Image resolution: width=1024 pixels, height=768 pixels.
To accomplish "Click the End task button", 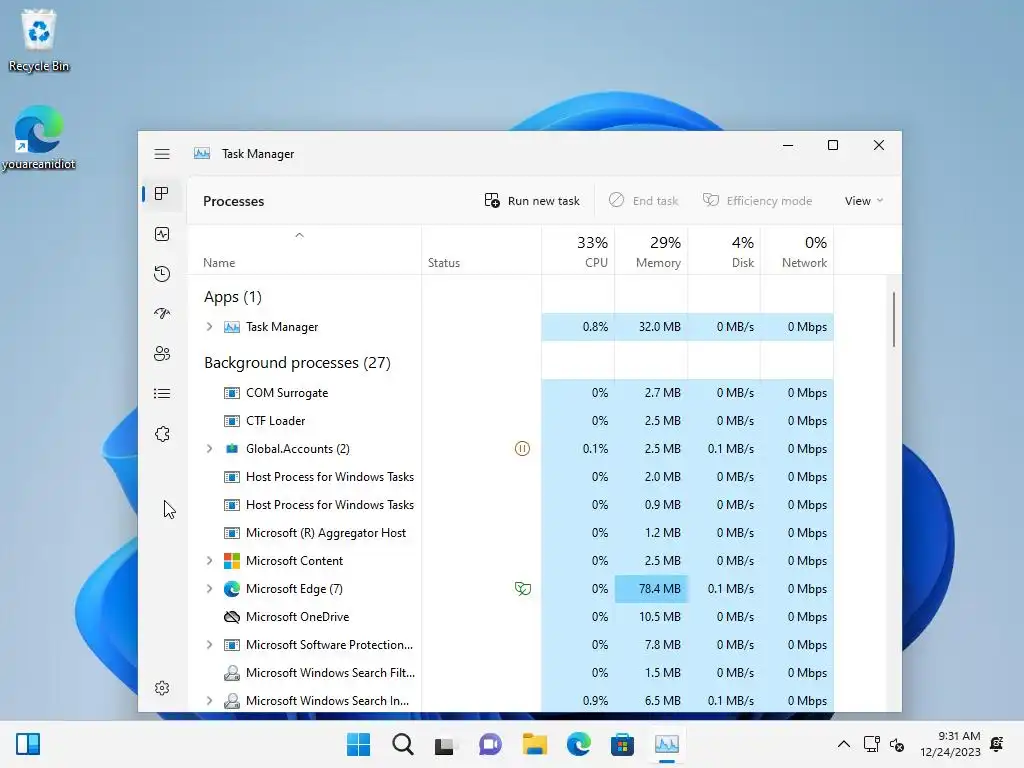I will click(x=643, y=201).
